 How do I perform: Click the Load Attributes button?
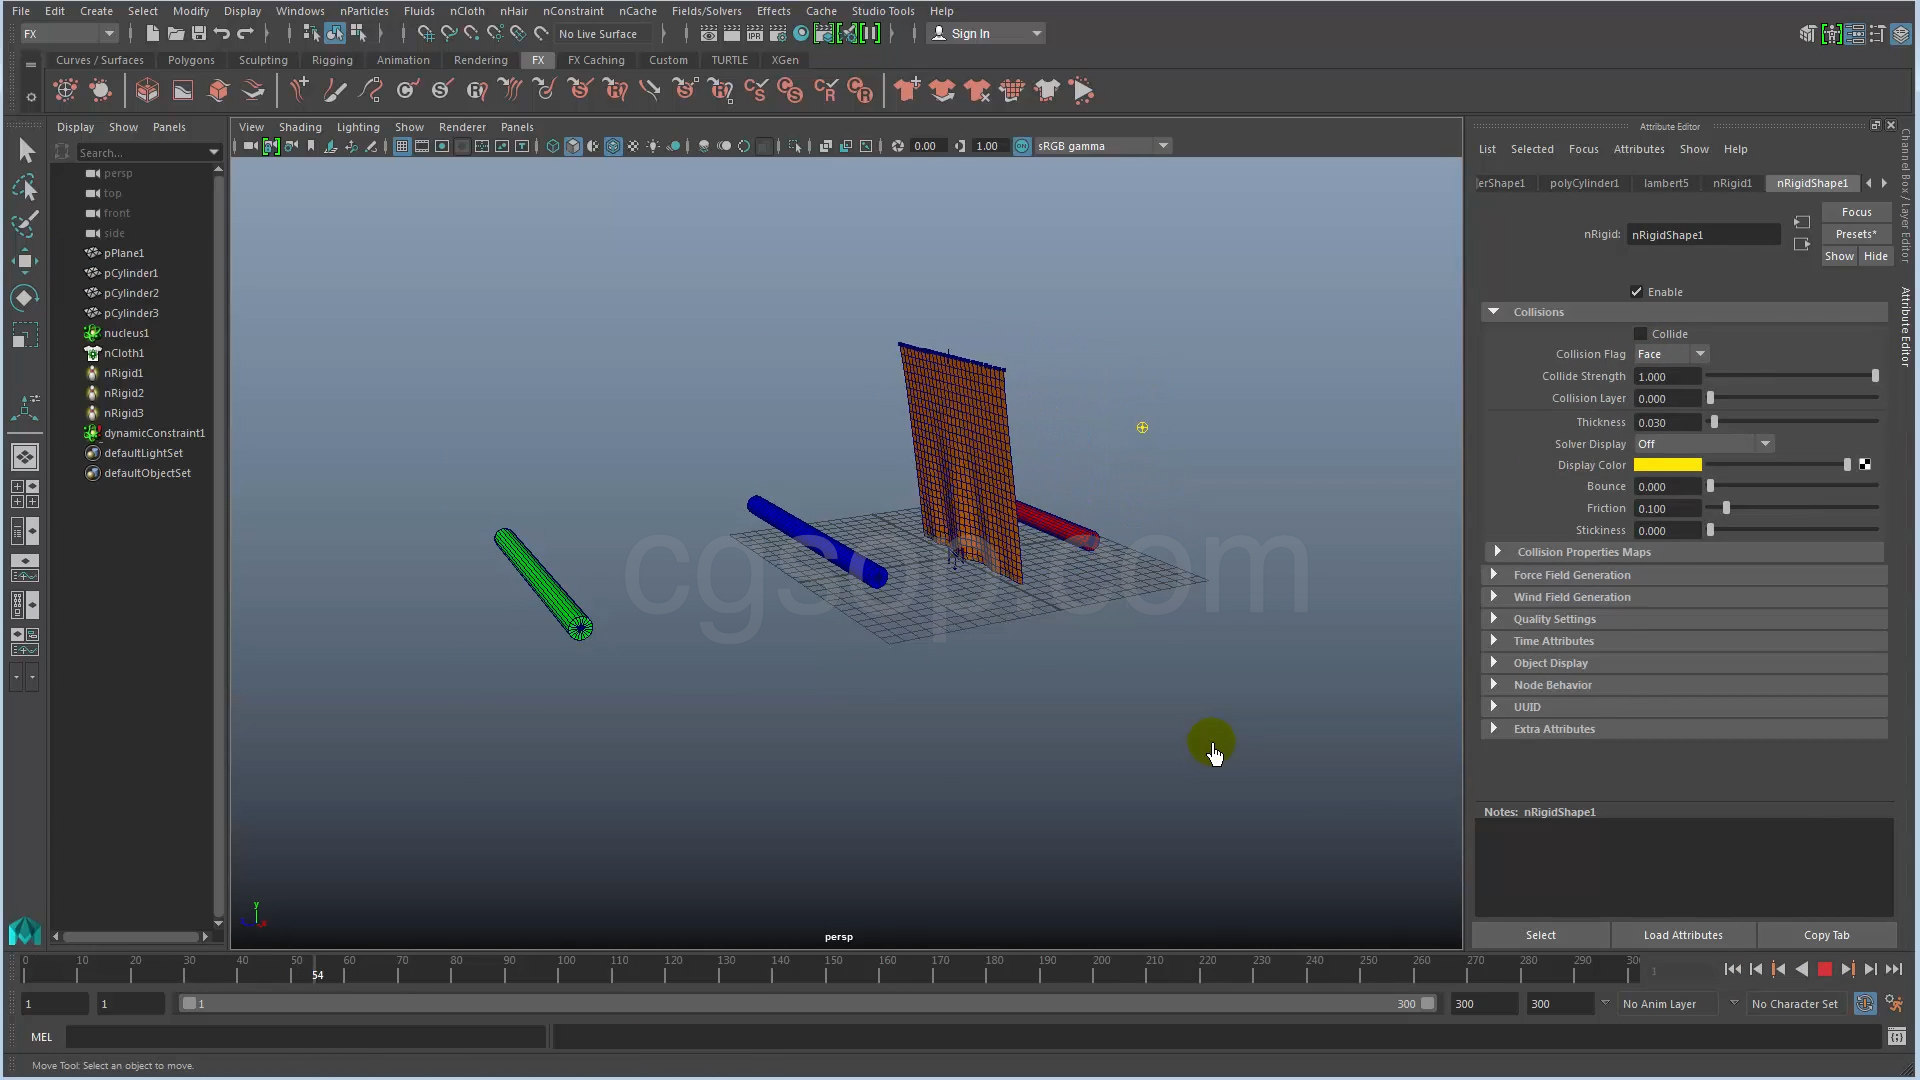pyautogui.click(x=1683, y=935)
